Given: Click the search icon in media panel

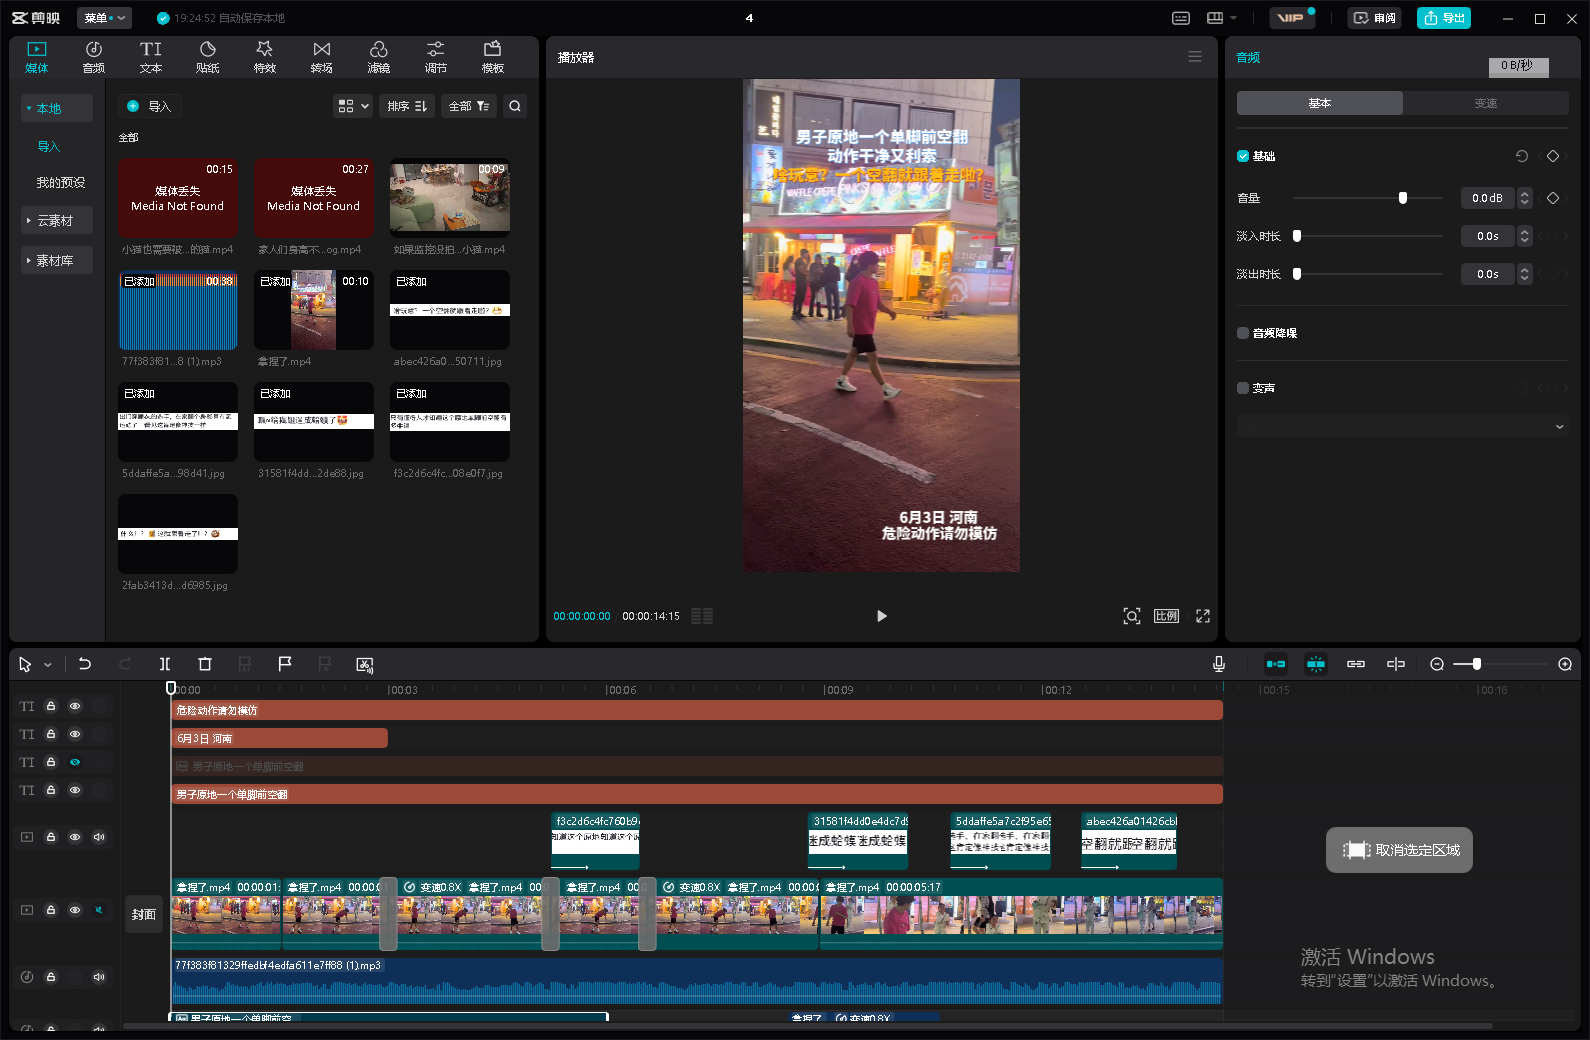Looking at the screenshot, I should click(x=514, y=106).
